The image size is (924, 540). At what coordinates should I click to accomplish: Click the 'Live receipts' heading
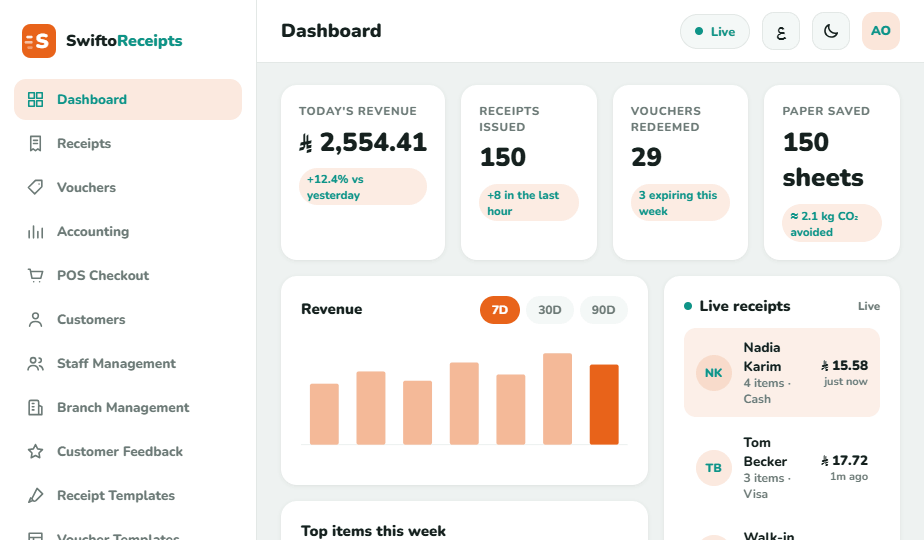tap(745, 306)
